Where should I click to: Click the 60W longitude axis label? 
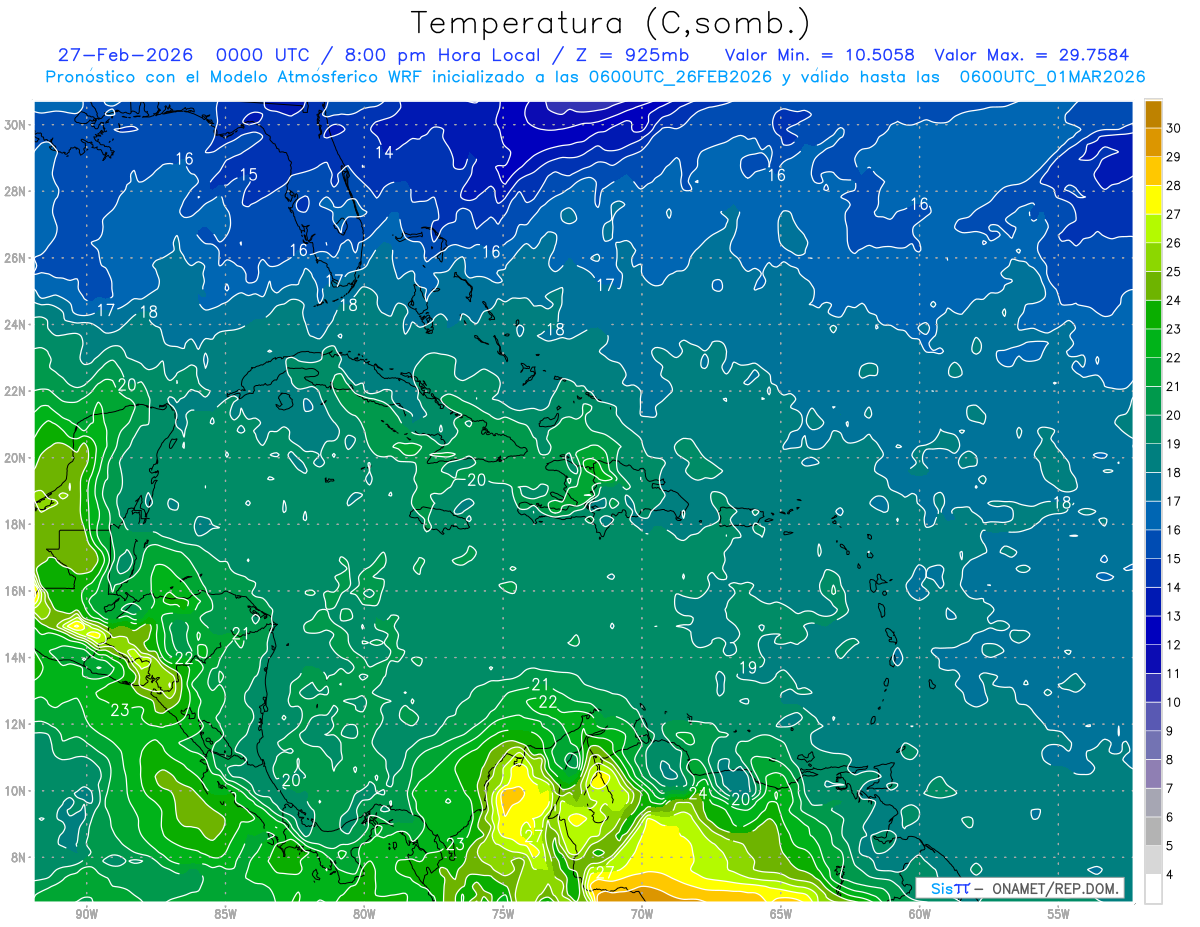pyautogui.click(x=920, y=914)
